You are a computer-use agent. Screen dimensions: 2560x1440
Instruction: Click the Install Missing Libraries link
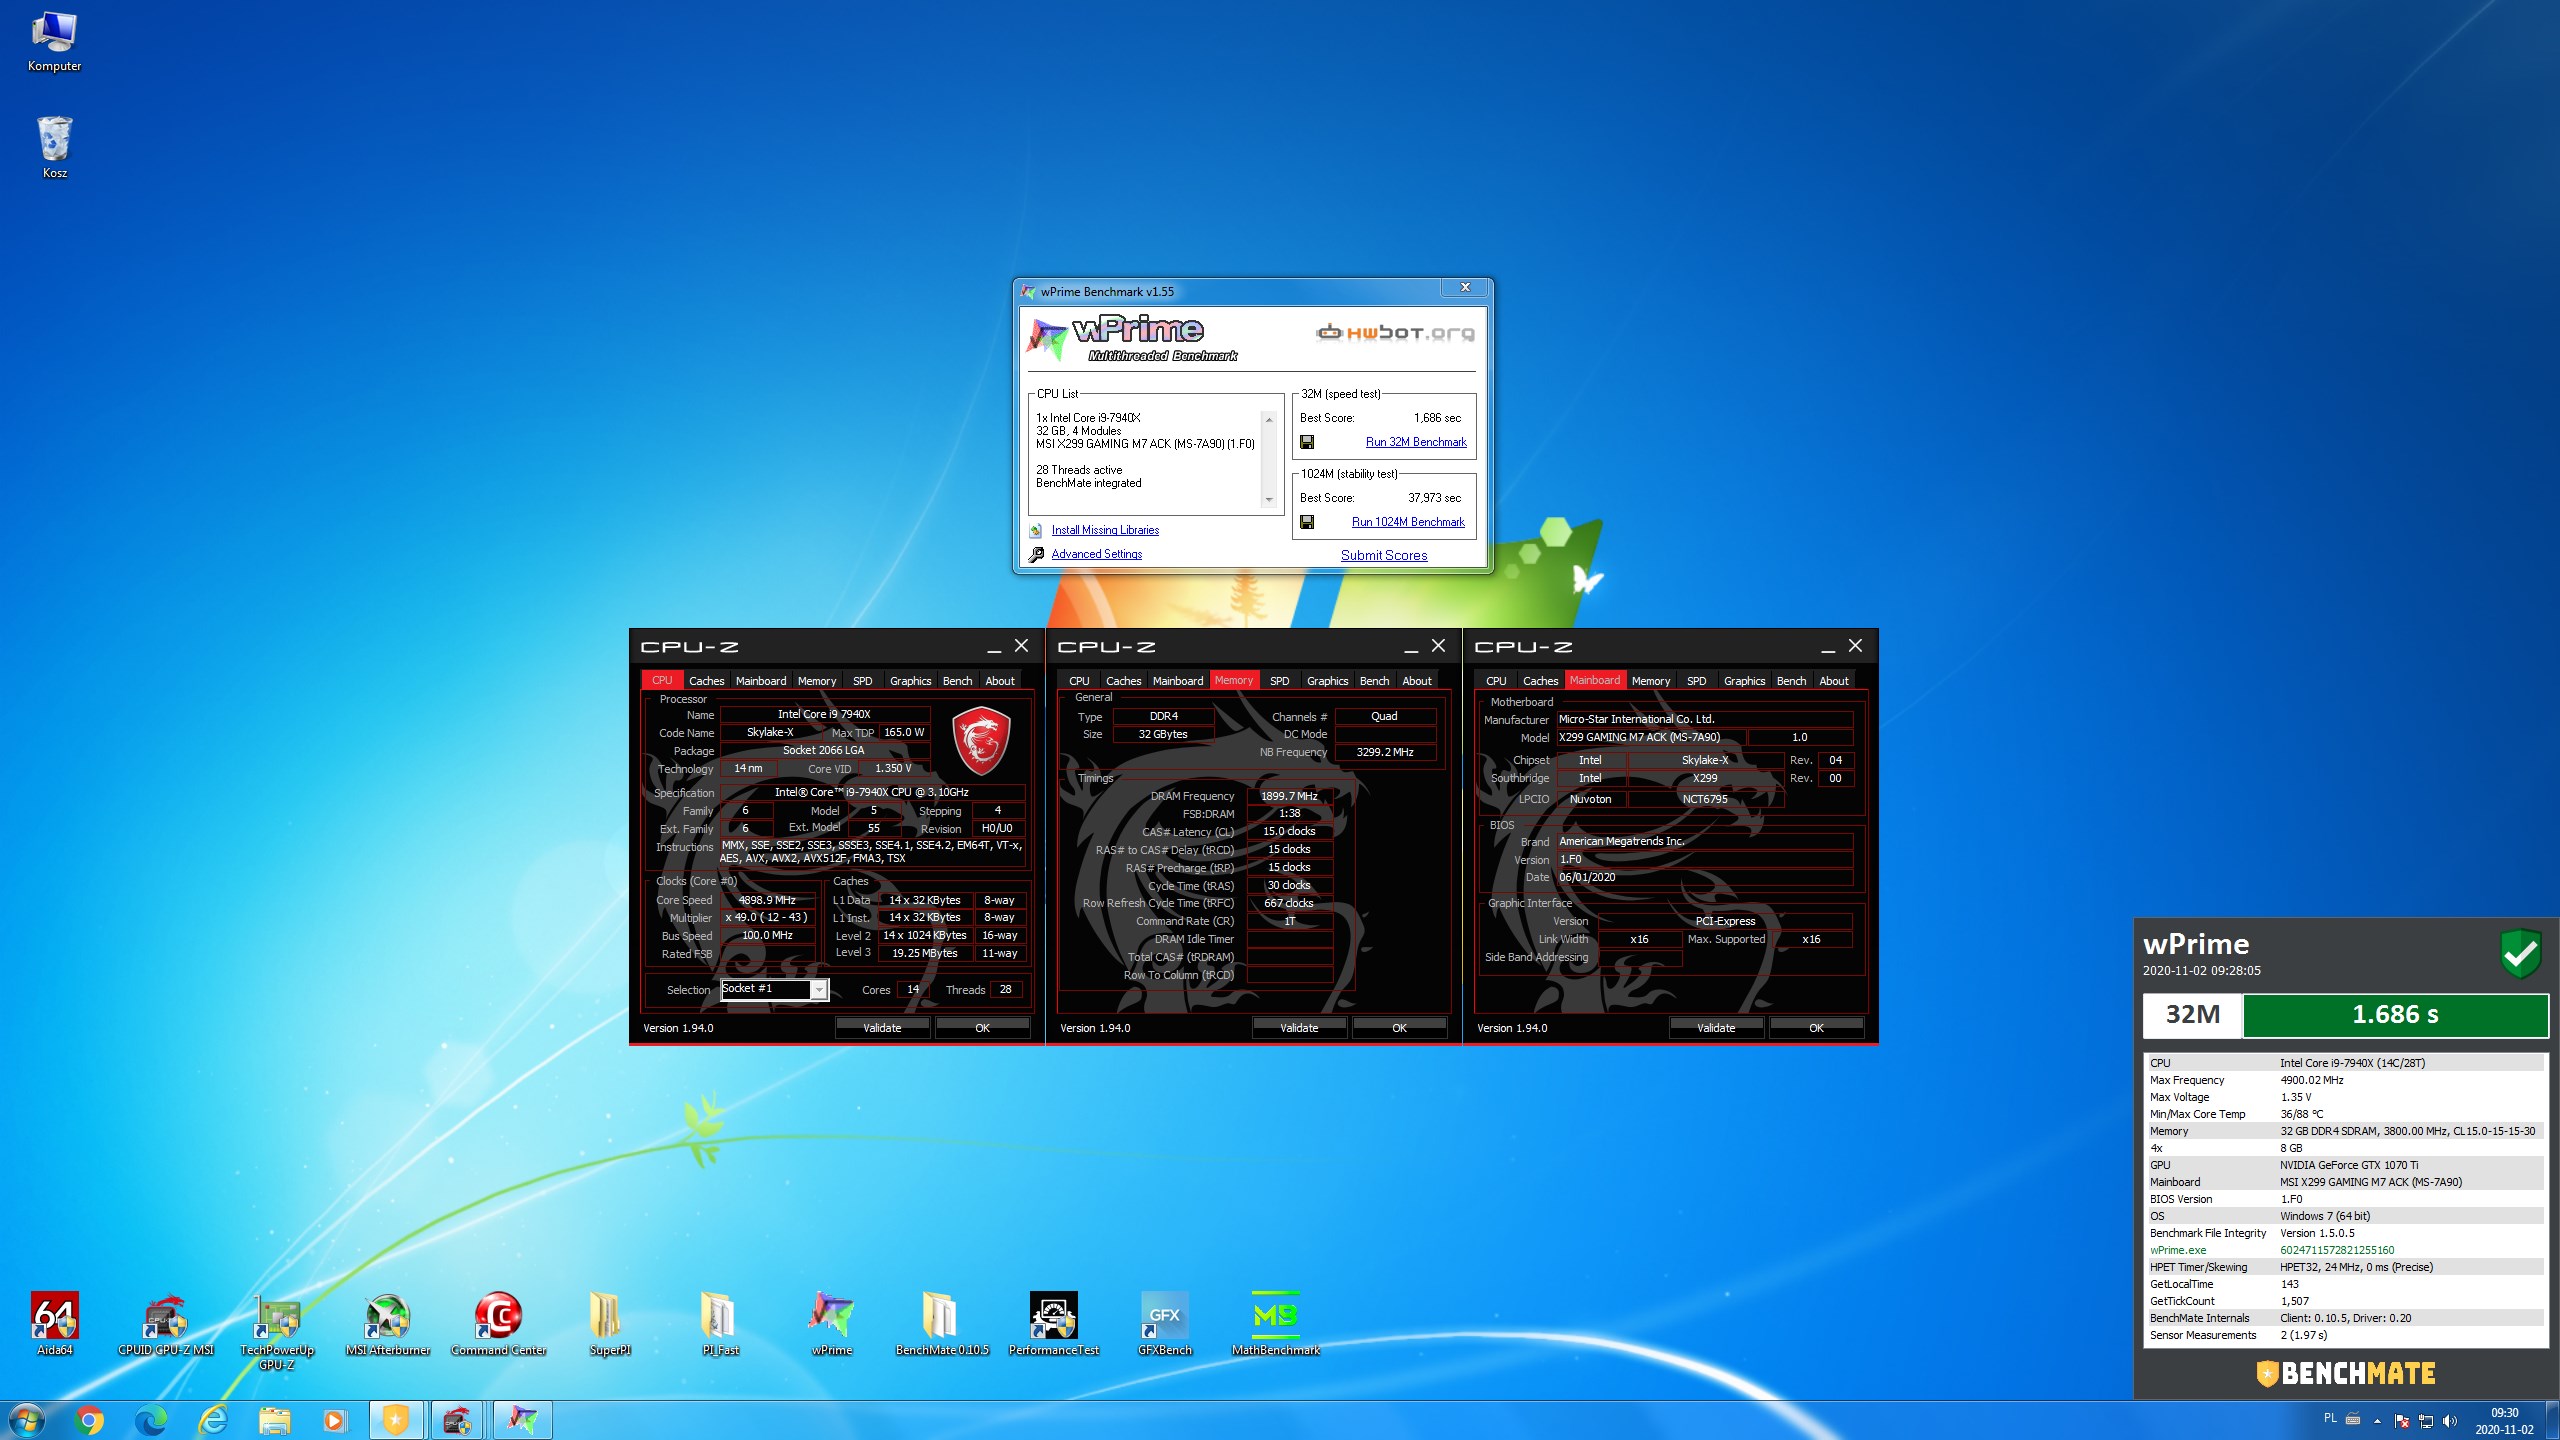[x=1105, y=530]
